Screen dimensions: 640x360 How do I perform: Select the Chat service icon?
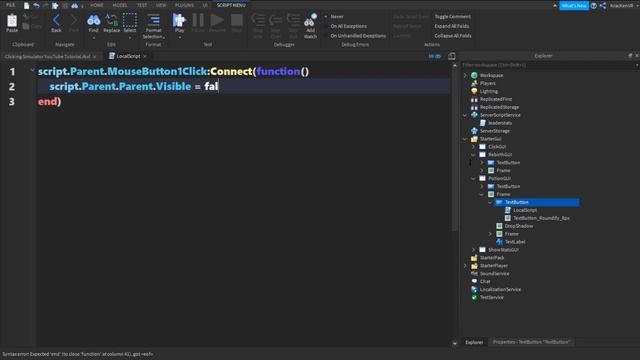474,281
